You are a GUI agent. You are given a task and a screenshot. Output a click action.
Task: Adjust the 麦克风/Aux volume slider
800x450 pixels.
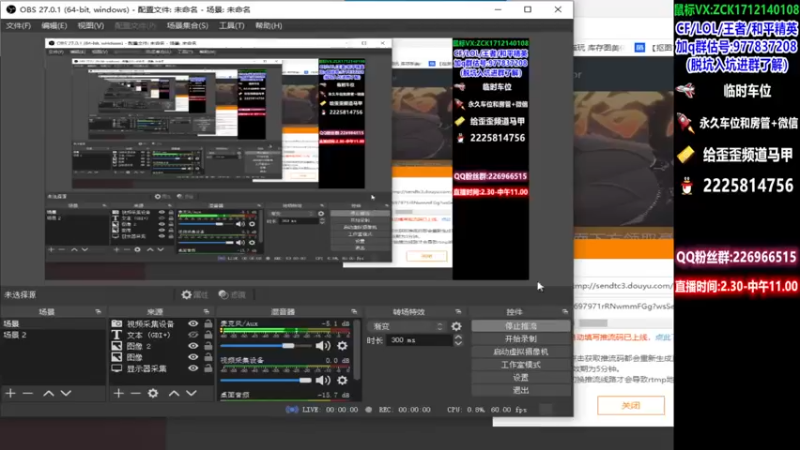click(x=266, y=346)
